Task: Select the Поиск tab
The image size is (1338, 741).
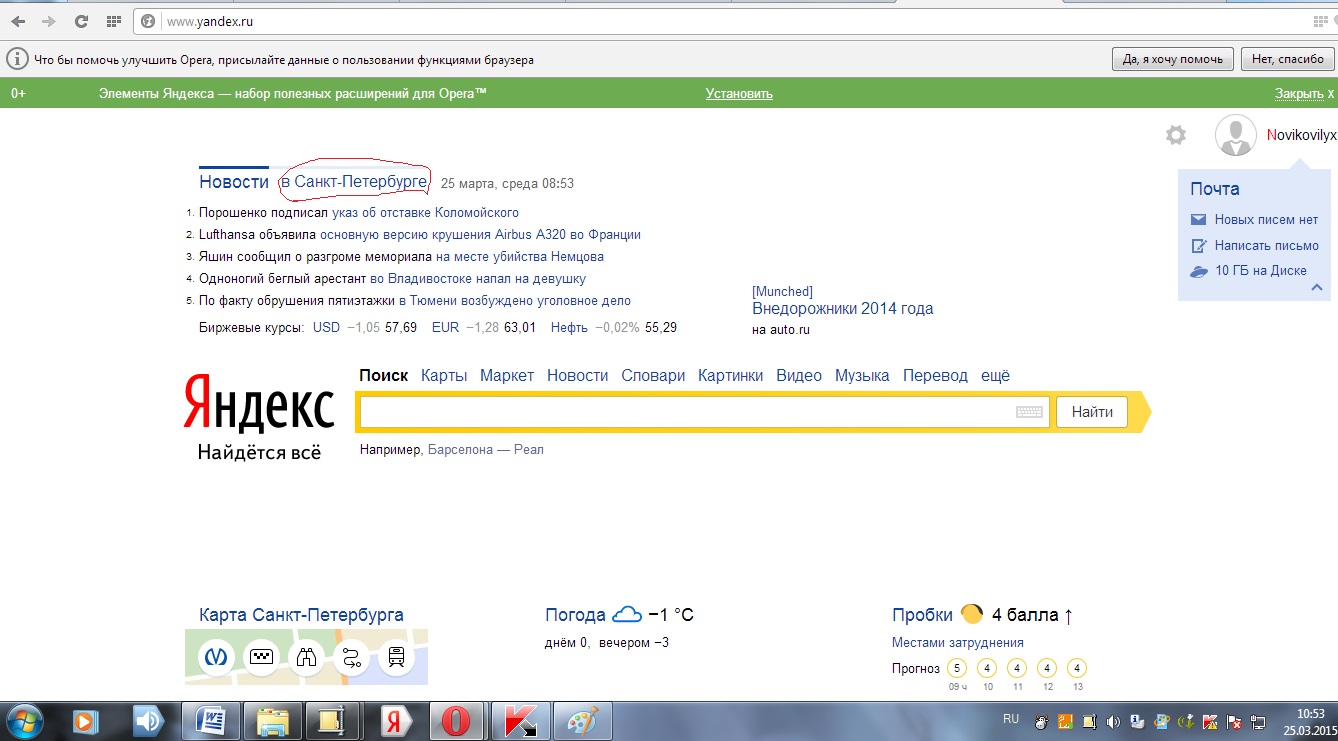Action: coord(383,376)
